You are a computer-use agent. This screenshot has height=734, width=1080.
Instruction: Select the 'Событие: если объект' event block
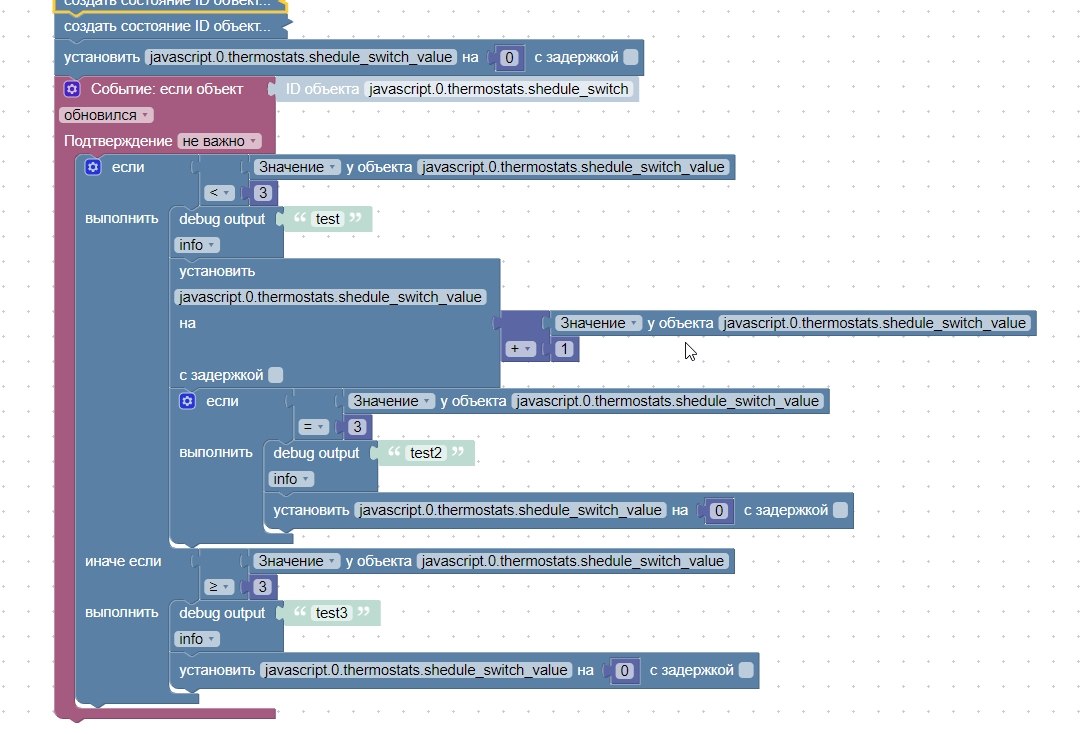(x=167, y=89)
